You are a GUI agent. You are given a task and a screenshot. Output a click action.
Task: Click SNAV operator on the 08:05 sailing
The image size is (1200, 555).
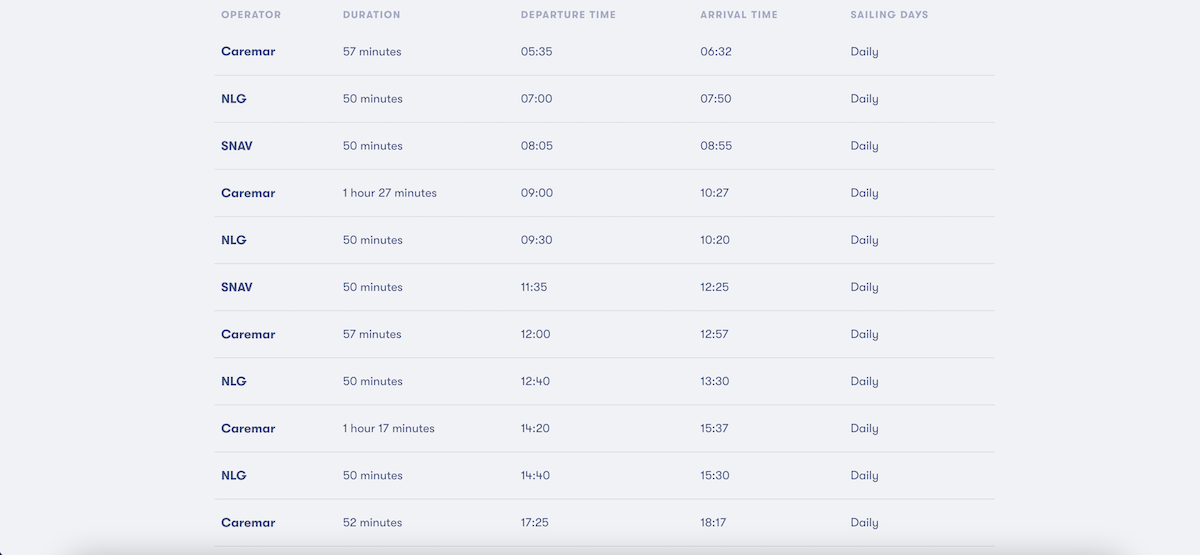[237, 146]
